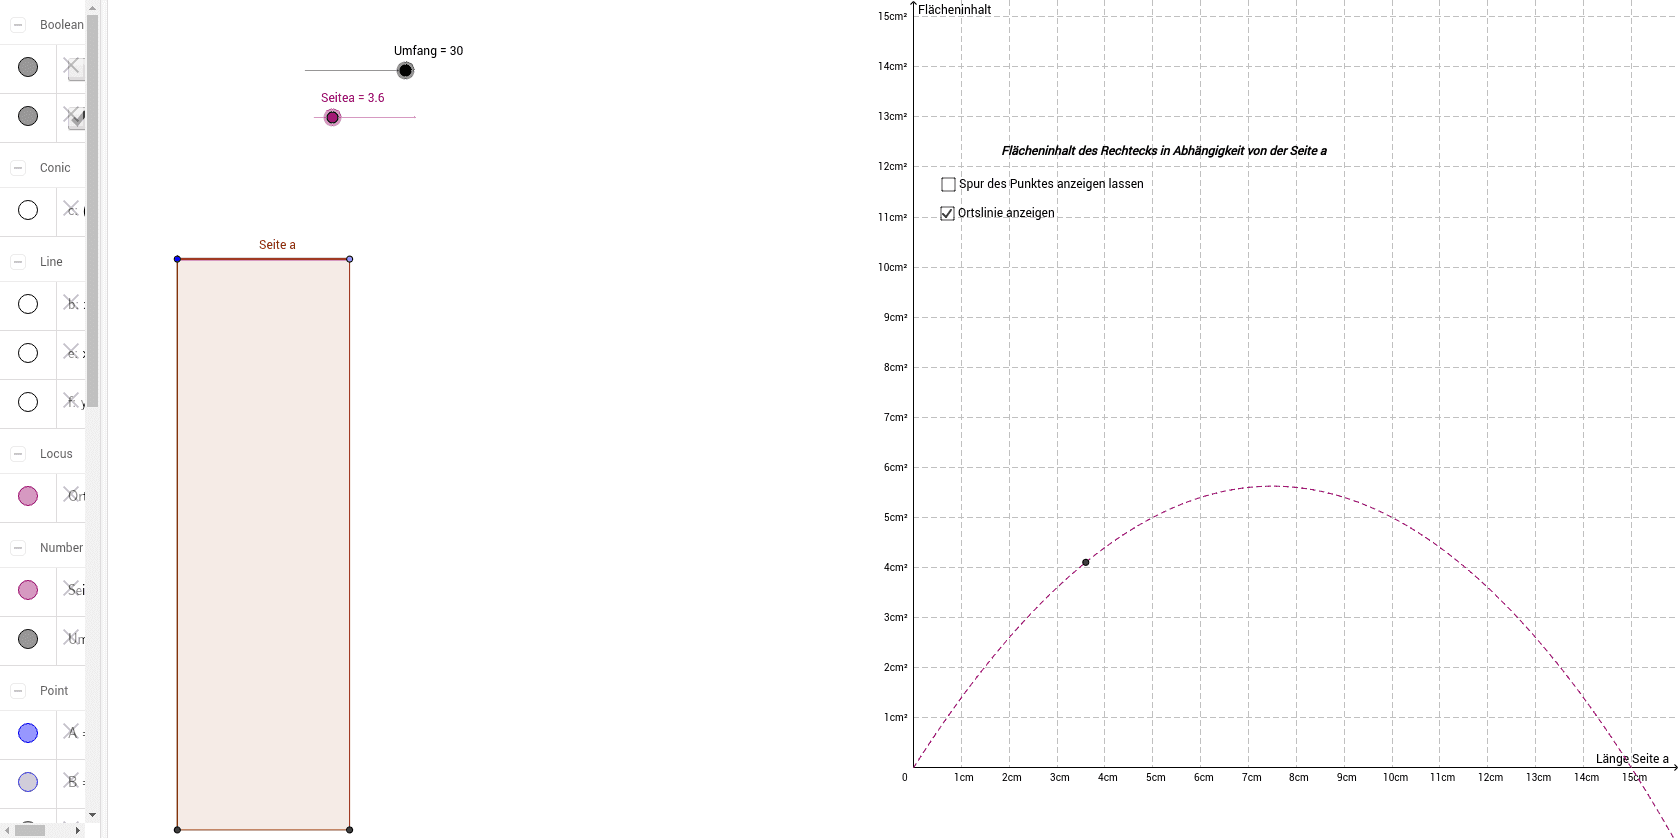
Task: Enable 'Spur des Punktes anzeigen lassen' checkbox
Action: tap(948, 184)
